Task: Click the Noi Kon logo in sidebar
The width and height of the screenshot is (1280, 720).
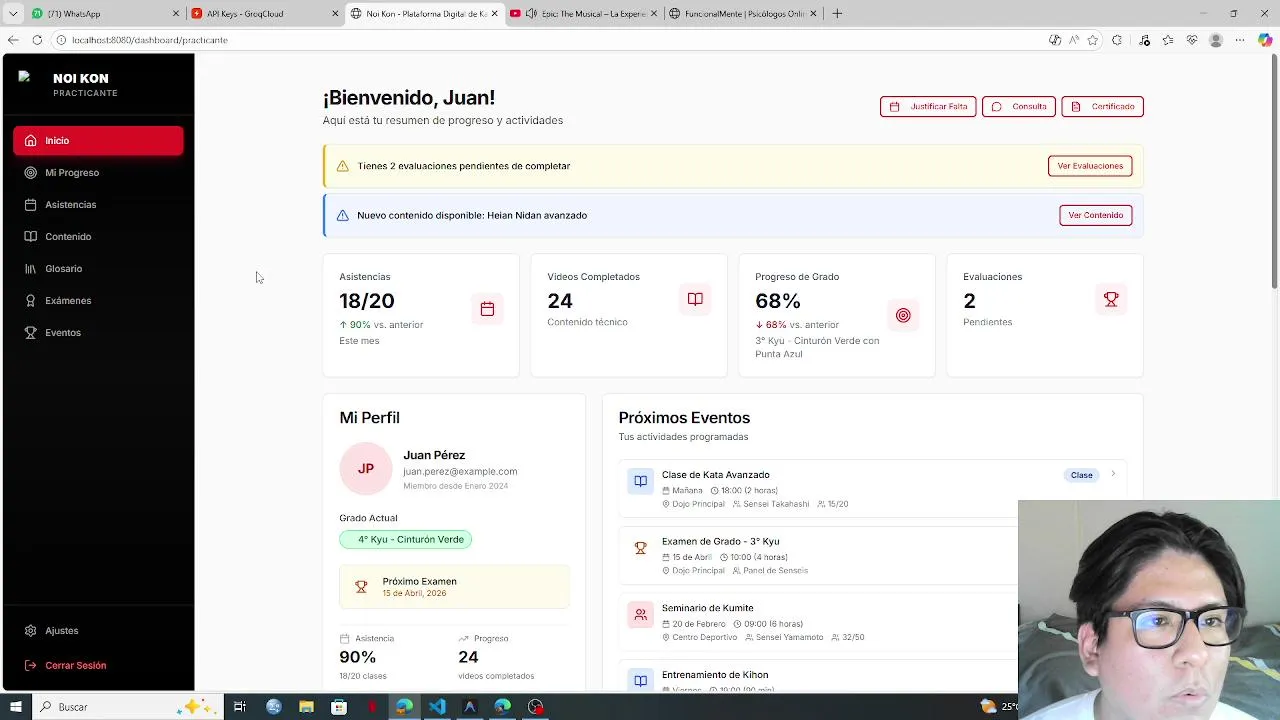Action: click(25, 78)
